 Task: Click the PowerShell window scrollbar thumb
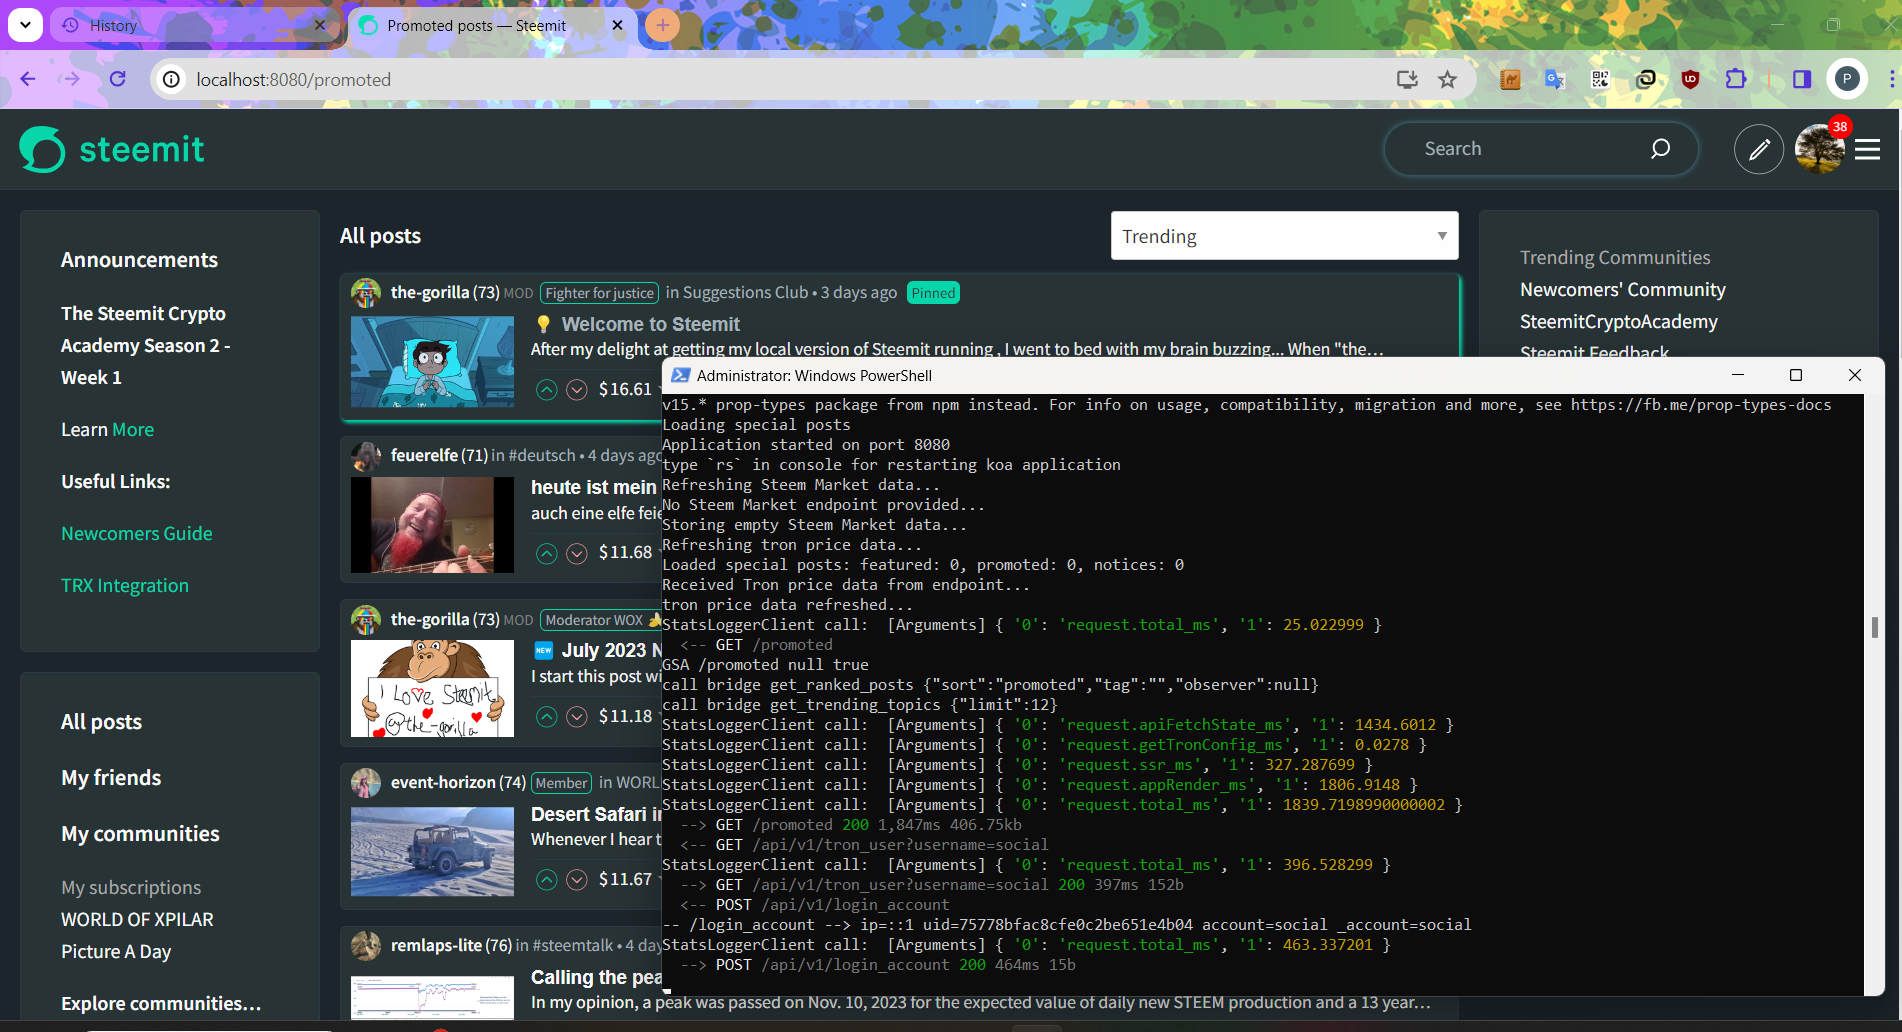tap(1874, 628)
